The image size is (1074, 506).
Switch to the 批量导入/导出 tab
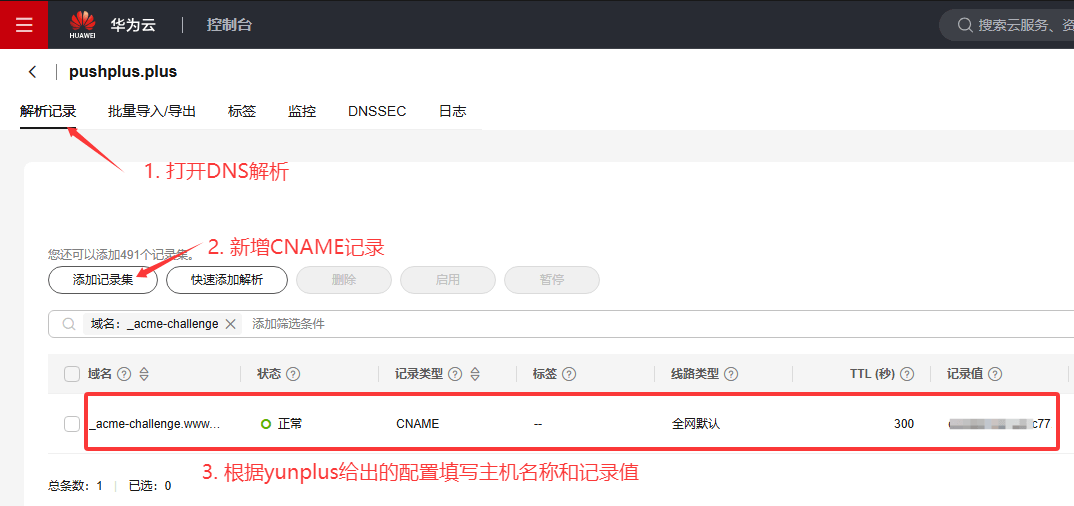(x=152, y=111)
